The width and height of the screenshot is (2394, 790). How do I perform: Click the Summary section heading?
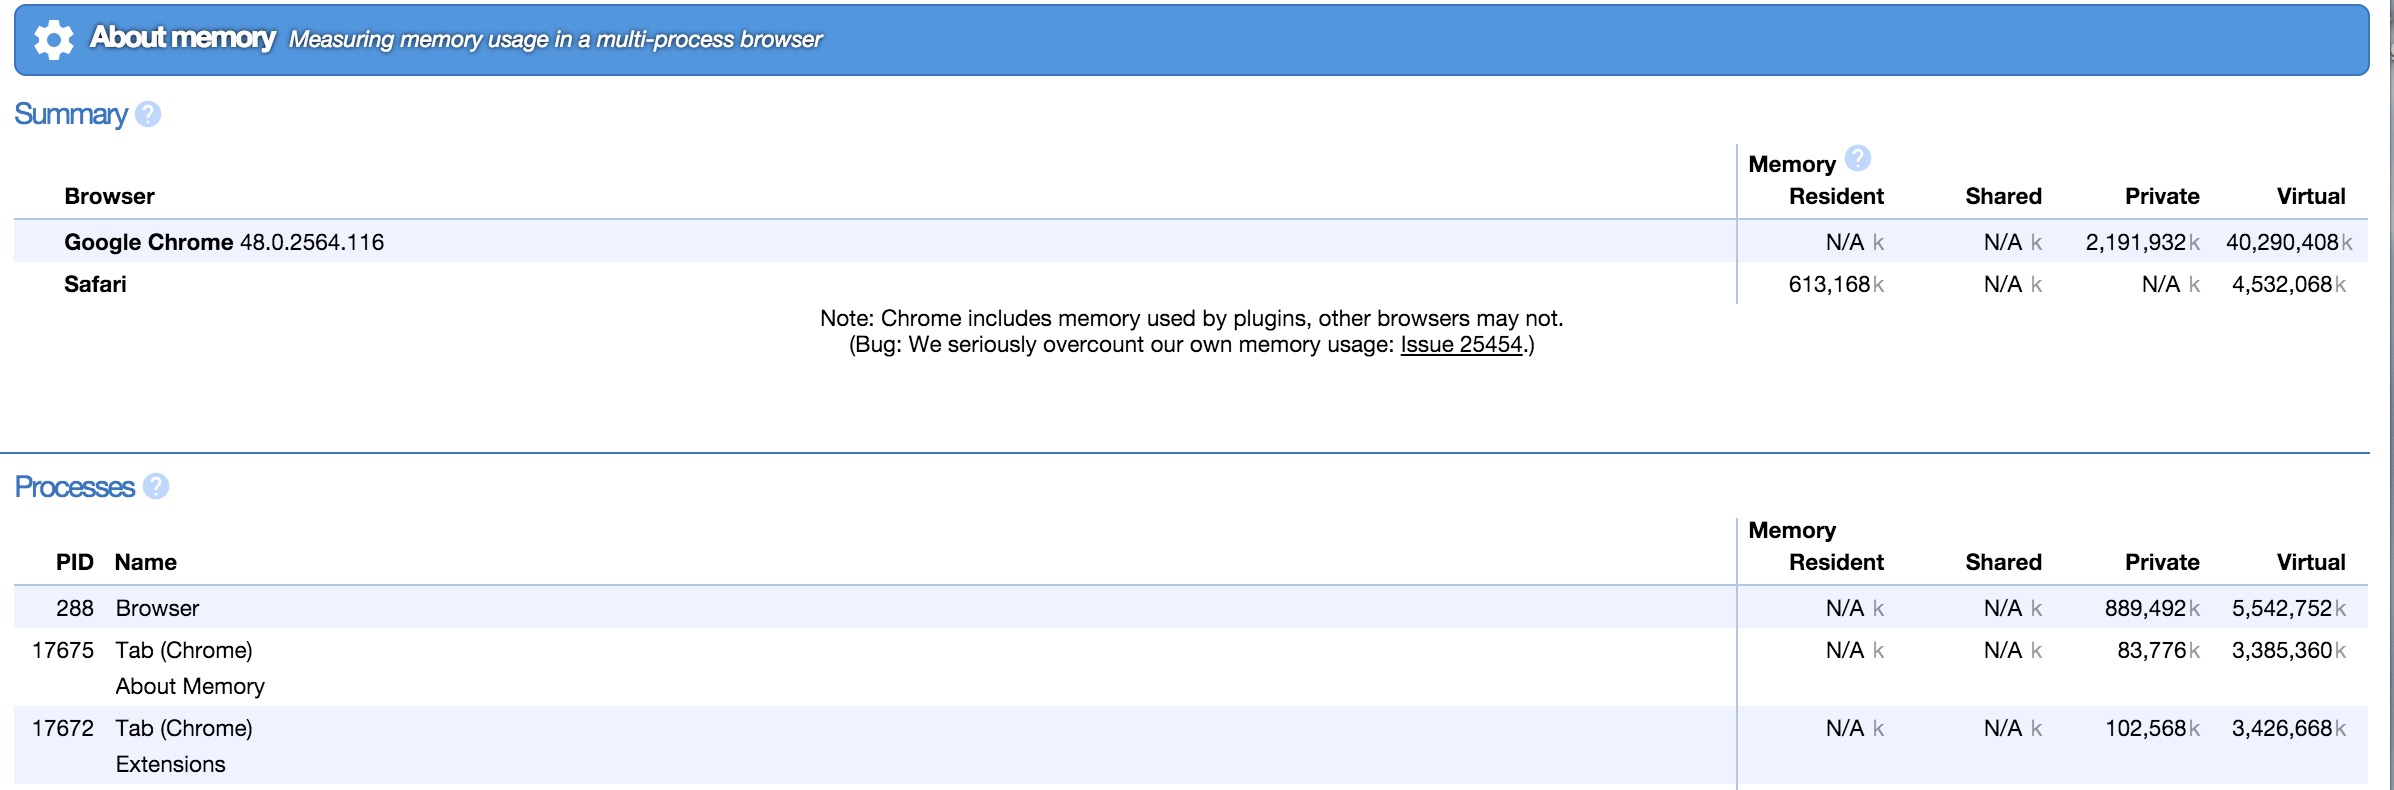(x=71, y=115)
